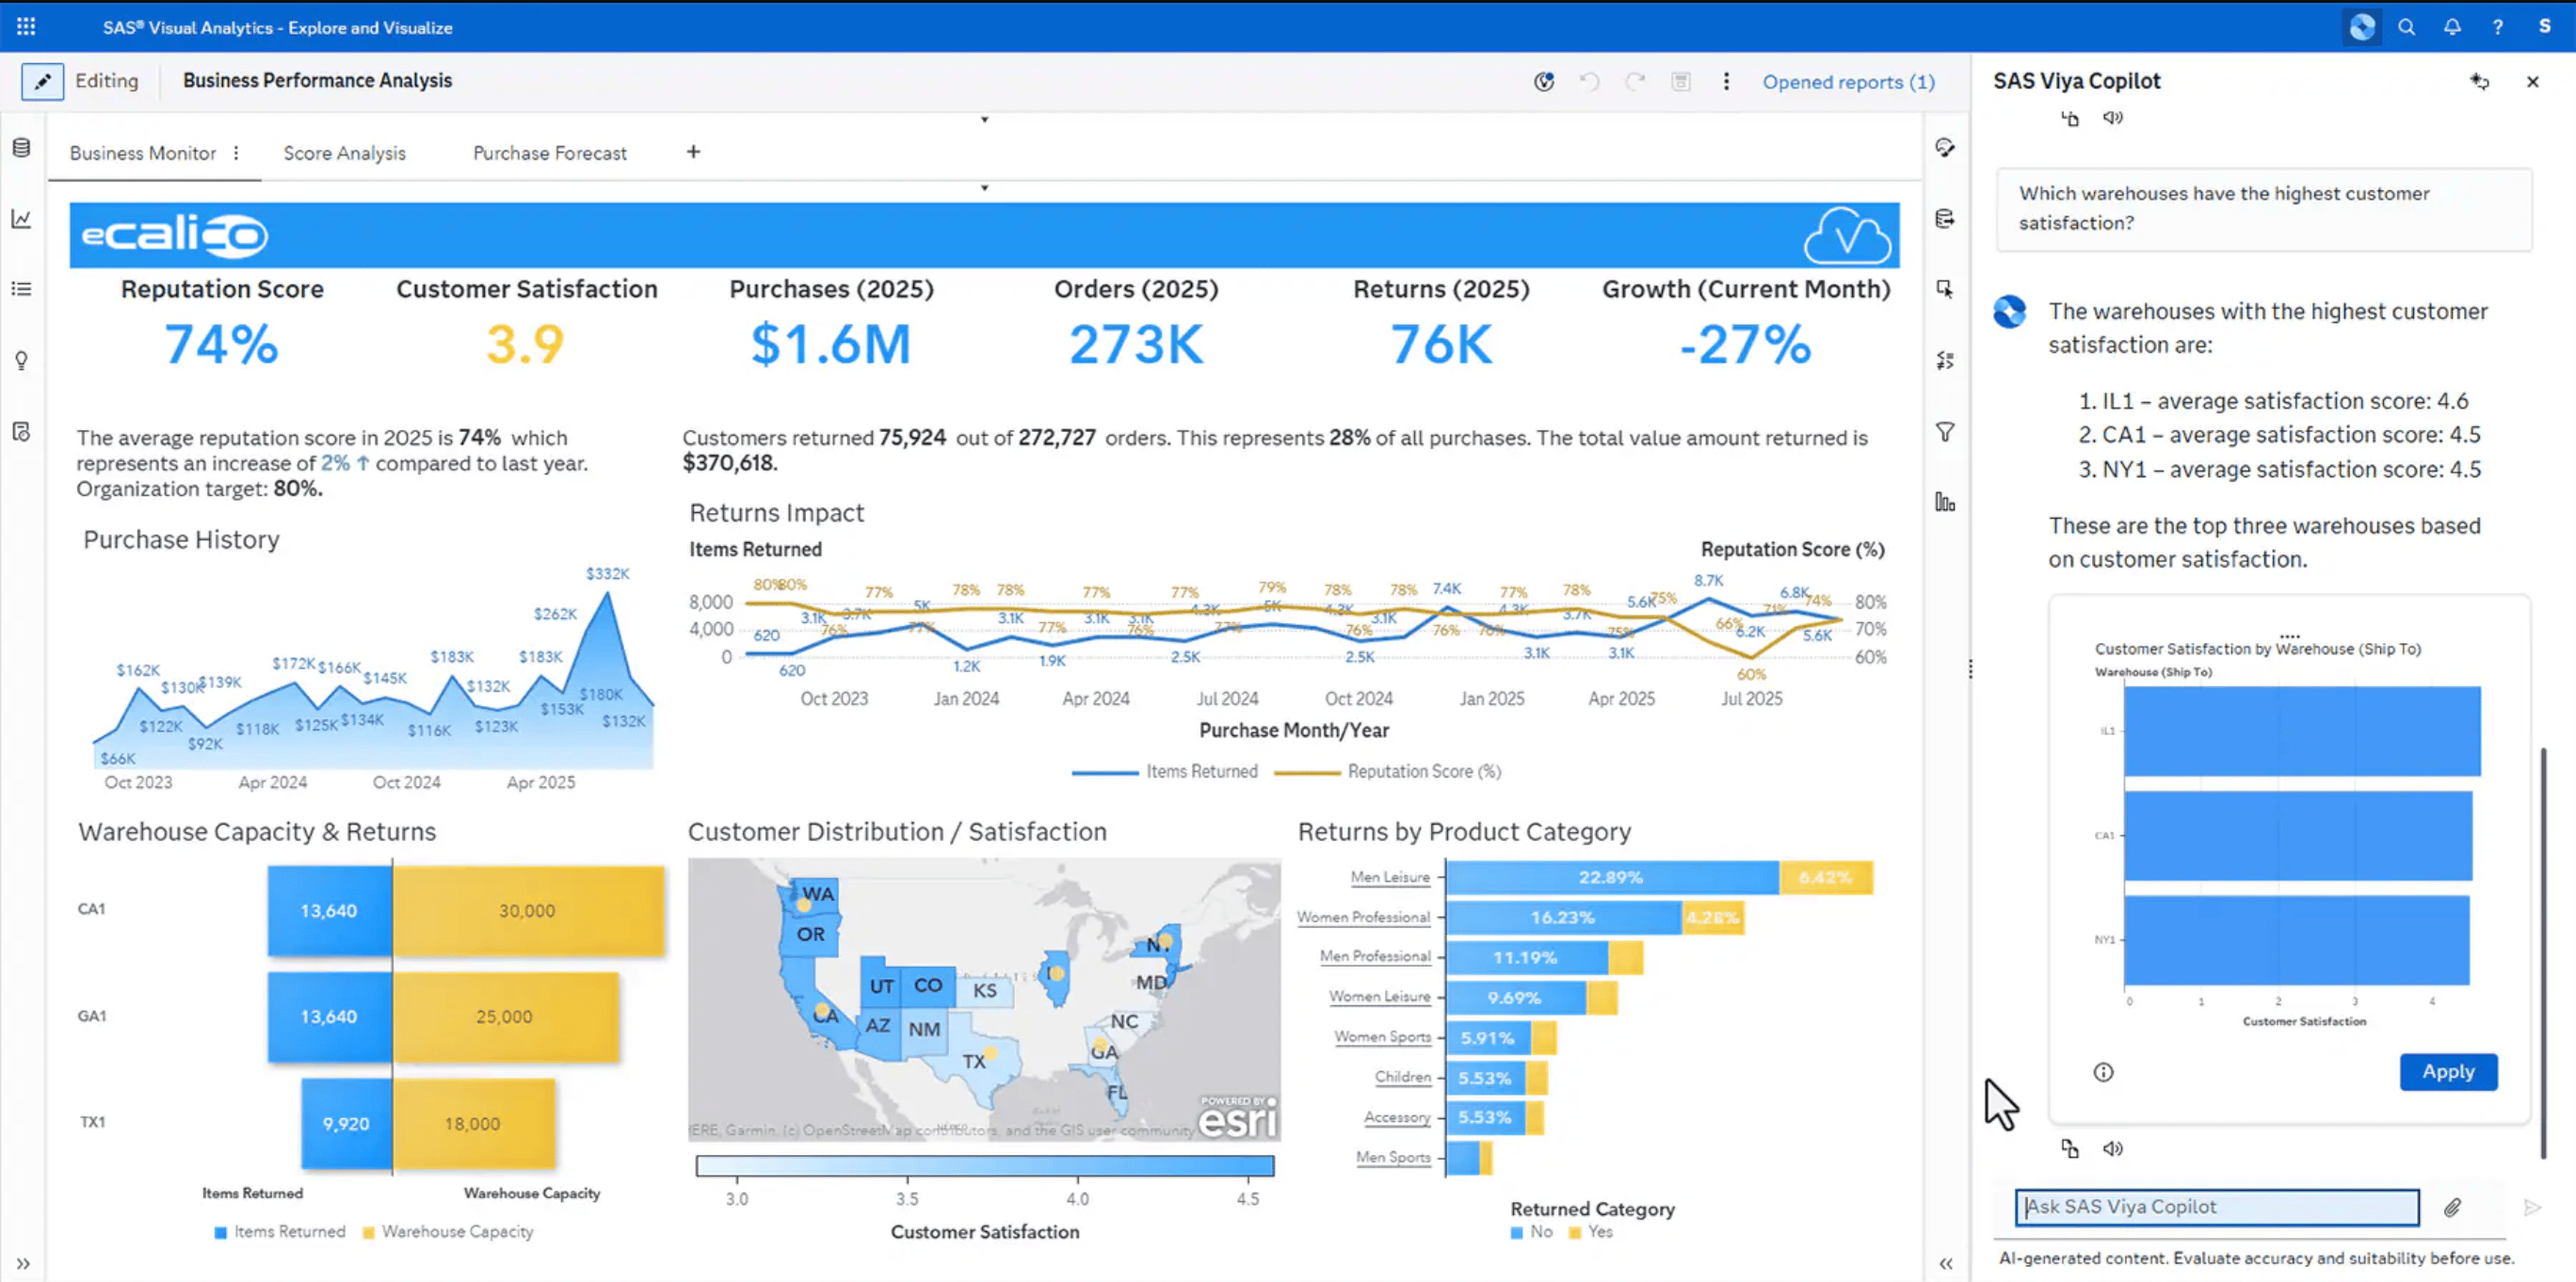
Task: Expand left pane with double chevron
Action: [22, 1263]
